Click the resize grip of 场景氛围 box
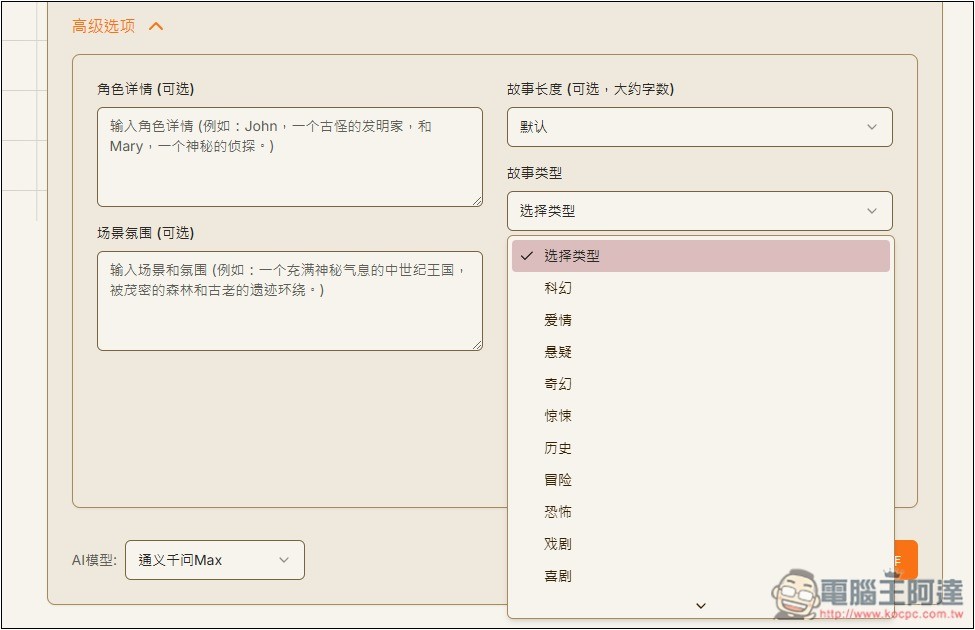 (477, 345)
